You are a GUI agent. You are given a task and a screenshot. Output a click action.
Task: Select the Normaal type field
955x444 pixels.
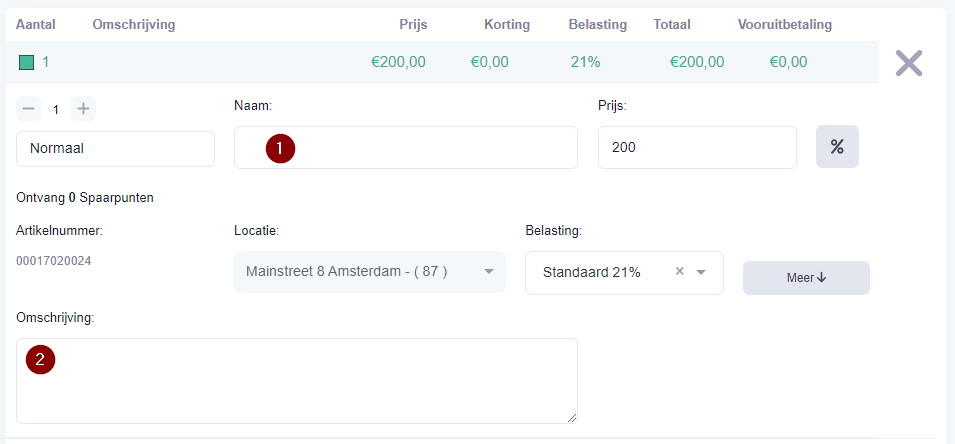click(x=115, y=149)
